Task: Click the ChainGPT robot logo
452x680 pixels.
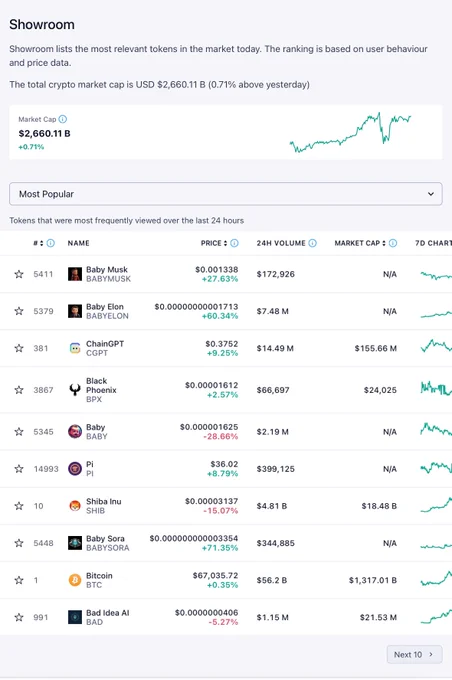Action: (x=75, y=348)
